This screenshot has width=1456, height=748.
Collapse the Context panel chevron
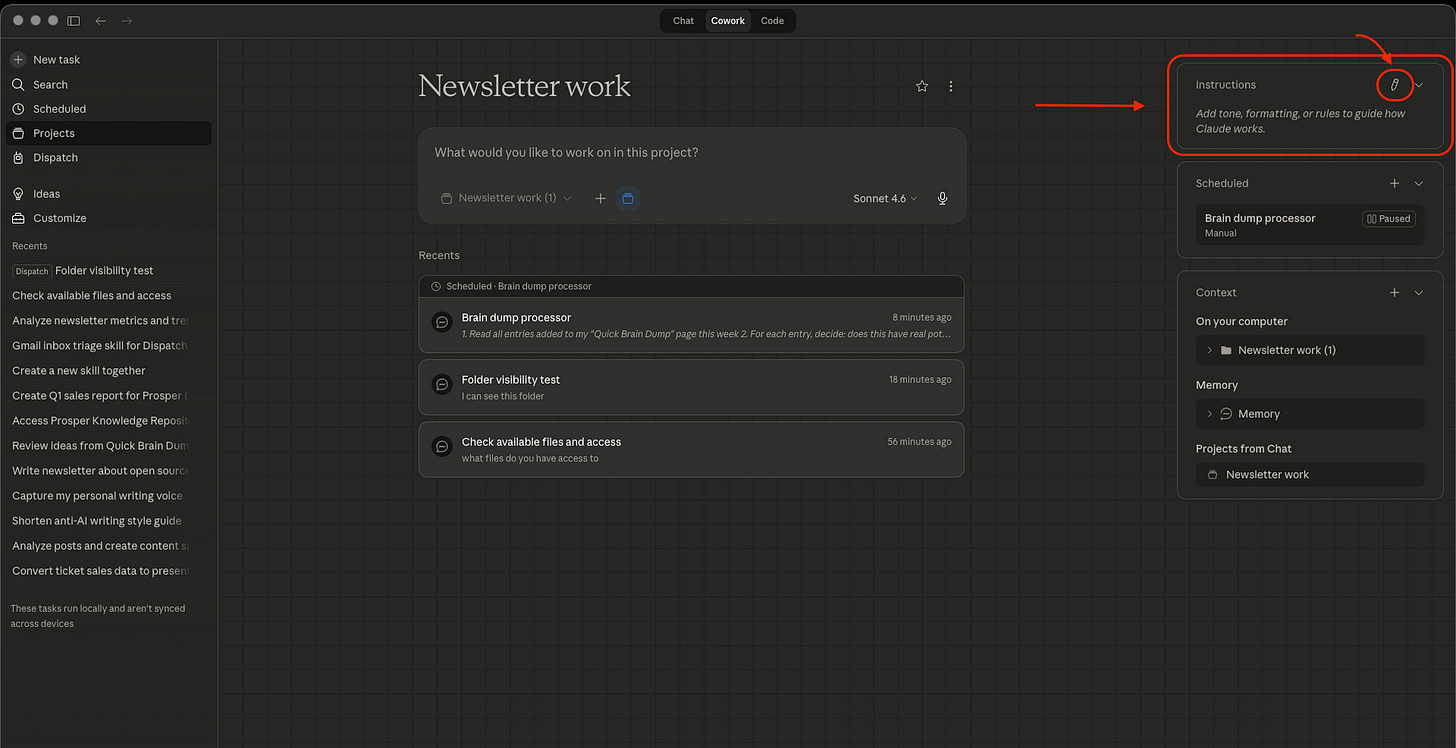coord(1419,293)
